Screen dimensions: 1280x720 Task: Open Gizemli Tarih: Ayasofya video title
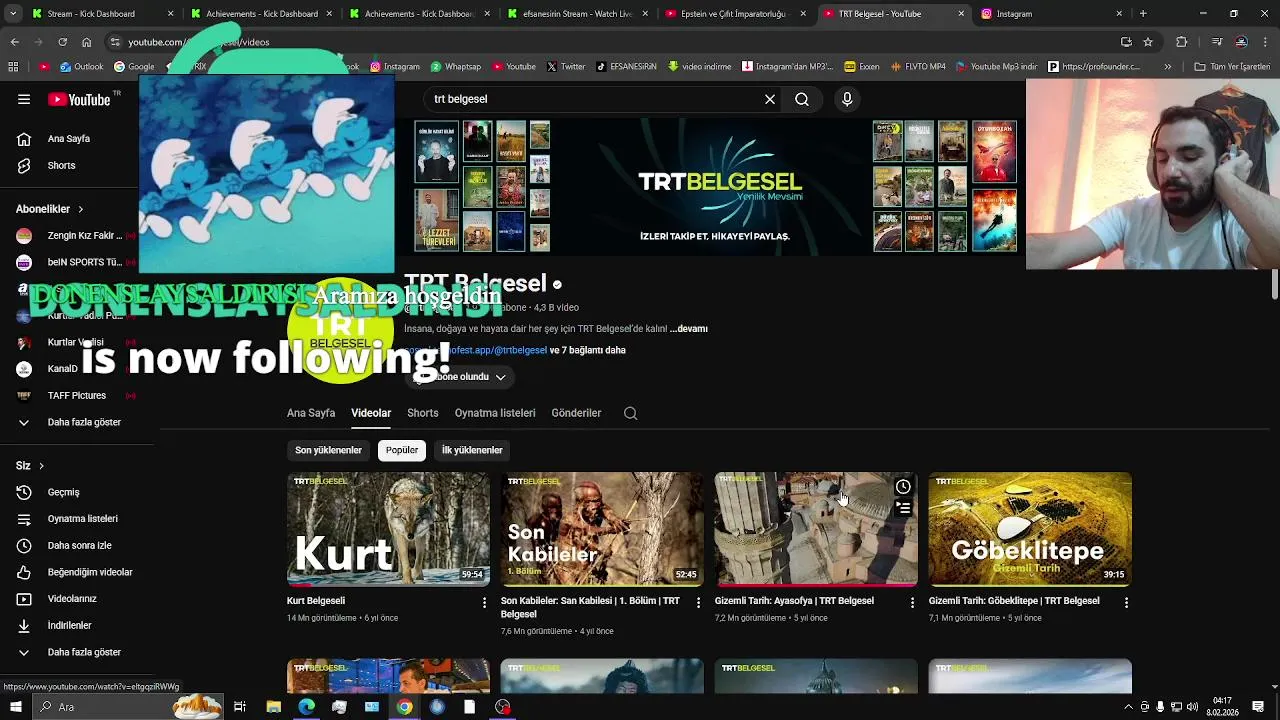(794, 601)
